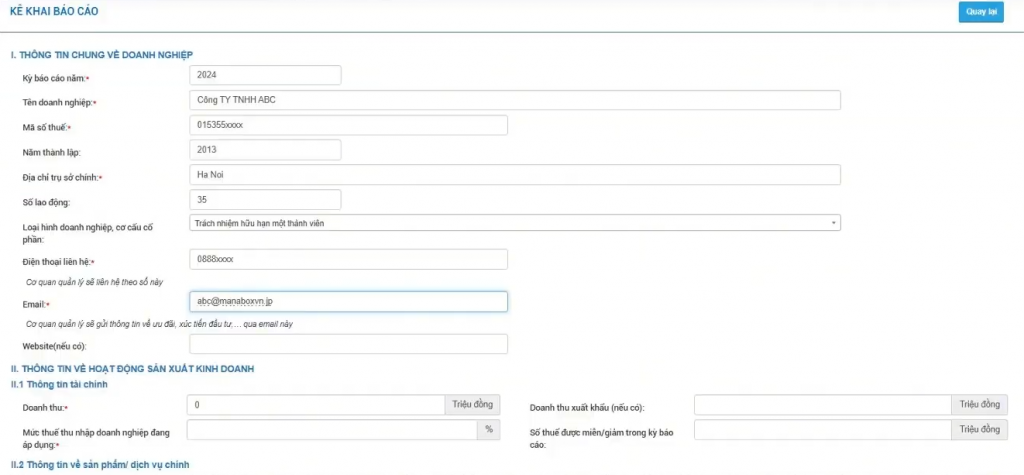Click the Năm thành lập input showing 2013

point(265,150)
